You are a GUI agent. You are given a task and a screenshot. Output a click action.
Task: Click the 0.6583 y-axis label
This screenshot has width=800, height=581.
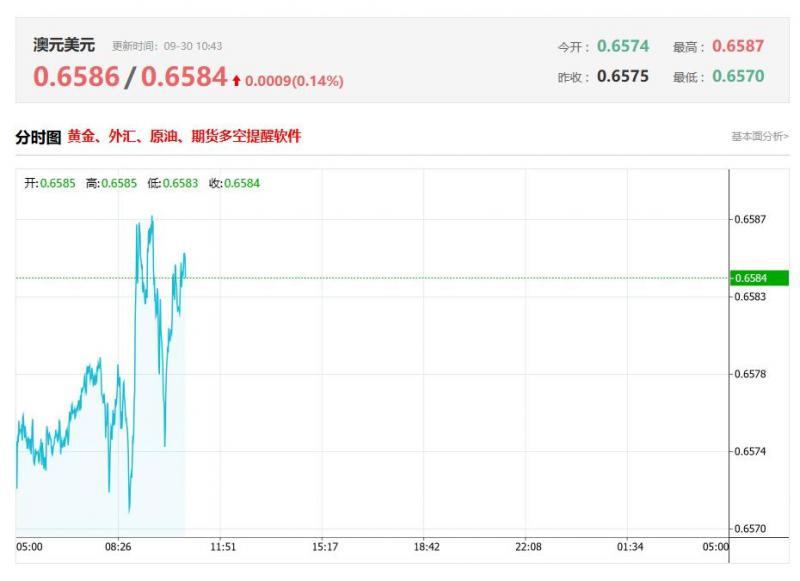coord(750,297)
